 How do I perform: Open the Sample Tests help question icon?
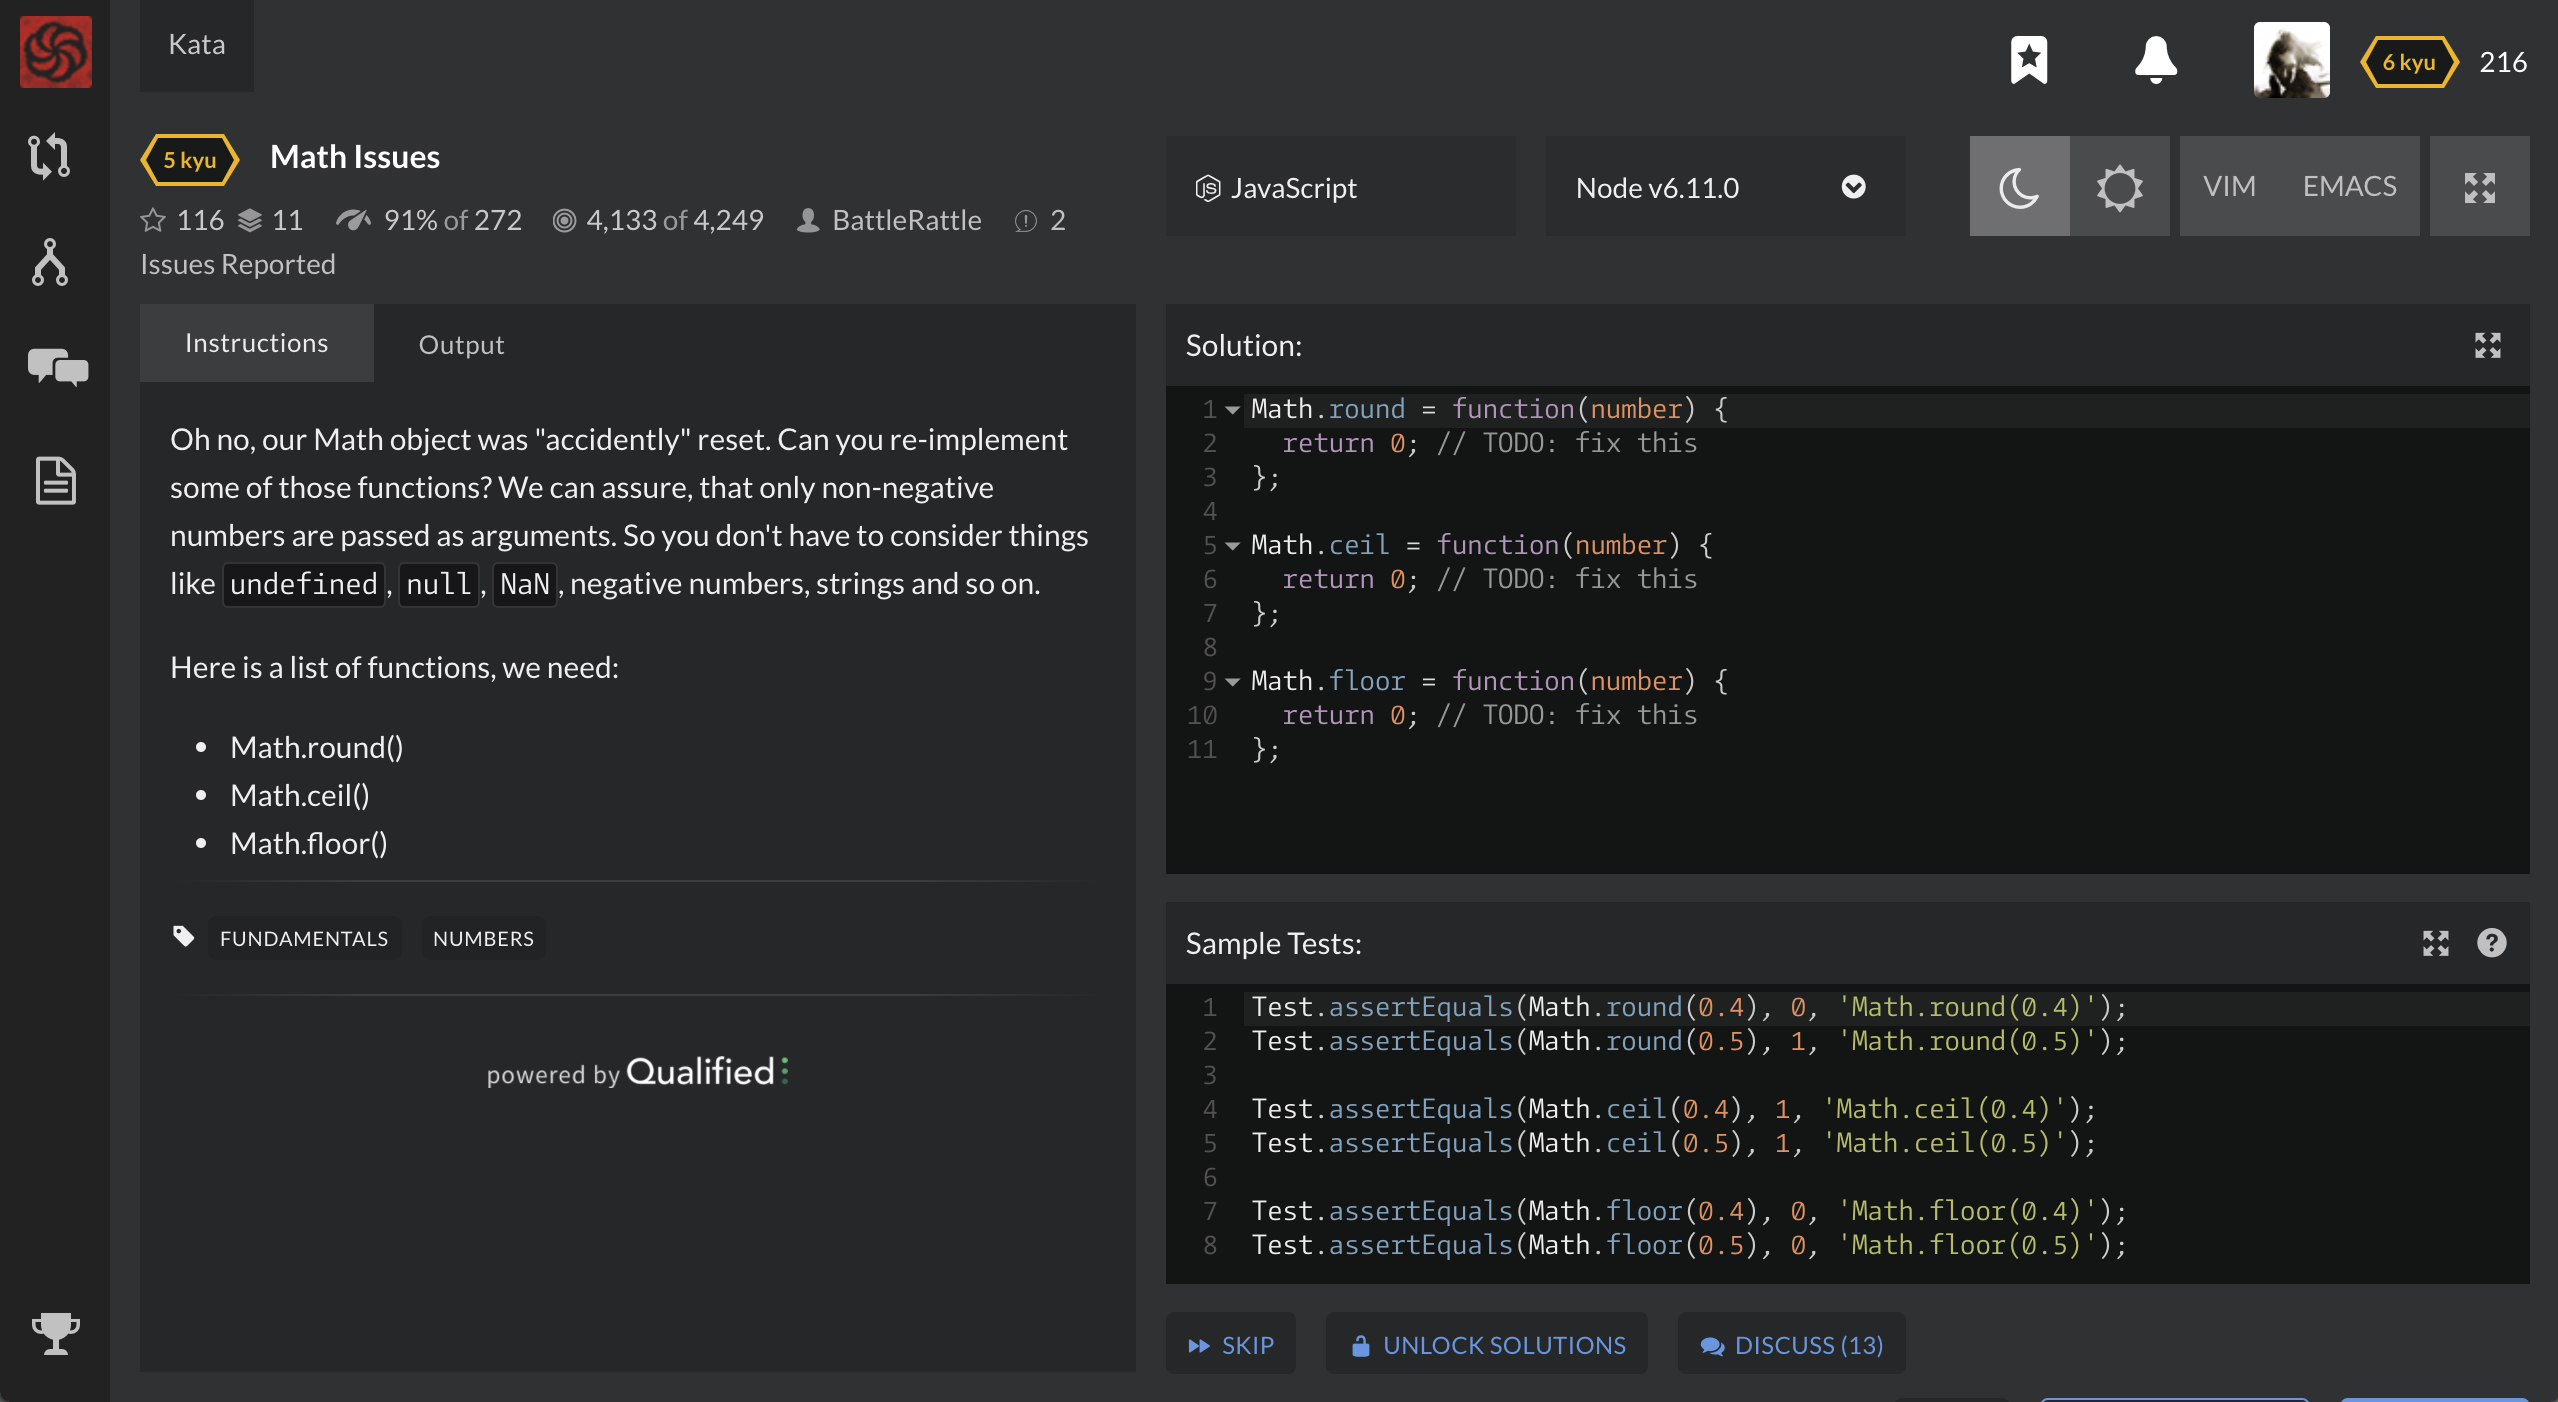pos(2491,943)
